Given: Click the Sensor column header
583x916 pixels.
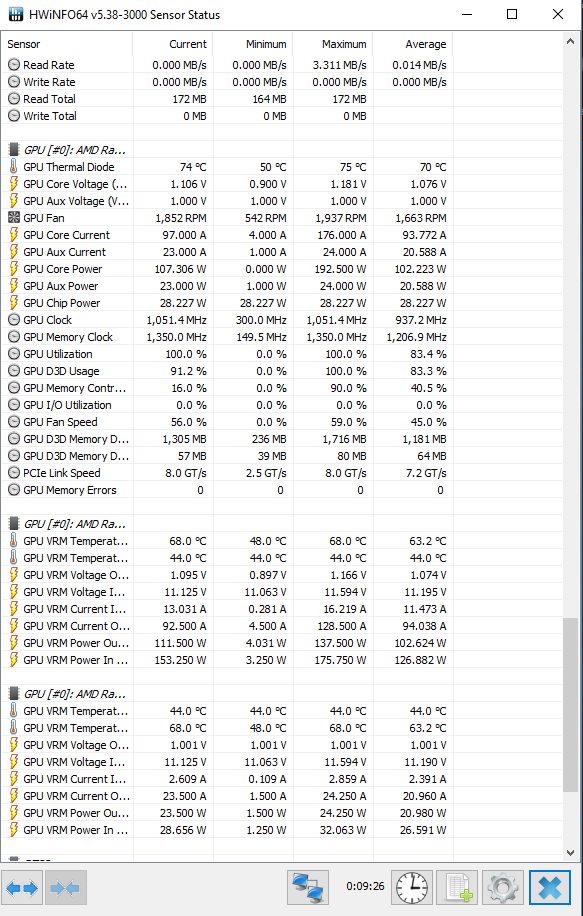Looking at the screenshot, I should pos(67,44).
